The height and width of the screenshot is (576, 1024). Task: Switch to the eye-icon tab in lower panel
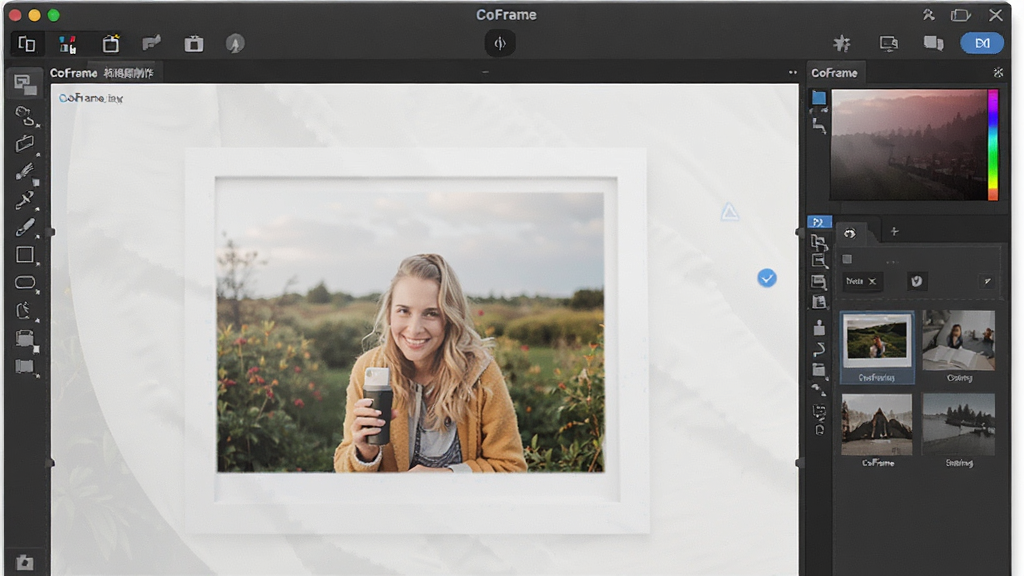(x=850, y=233)
